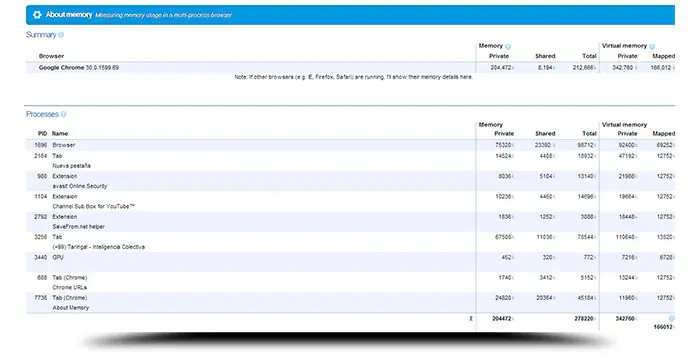Viewport: 700px width, 360px height.
Task: Click the 'About Memory' tab entry in Processes
Action: click(x=71, y=308)
